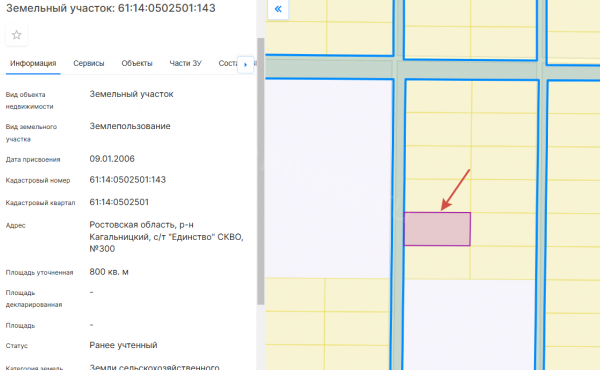Image resolution: width=600 pixels, height=370 pixels.
Task: Add parcel to favorites with star icon
Action: click(16, 35)
